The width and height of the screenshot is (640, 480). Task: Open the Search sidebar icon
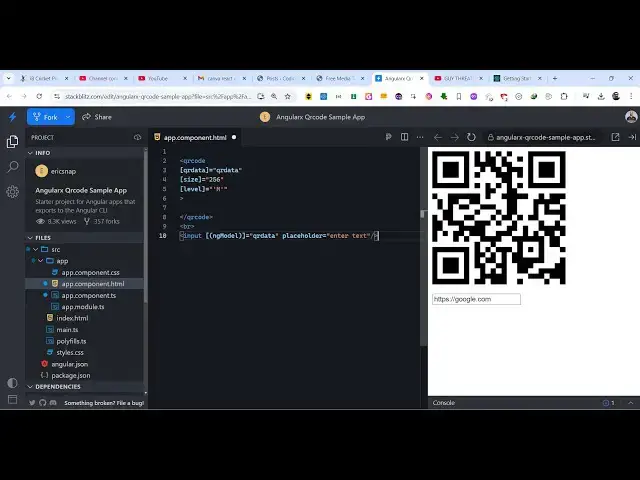pyautogui.click(x=13, y=167)
